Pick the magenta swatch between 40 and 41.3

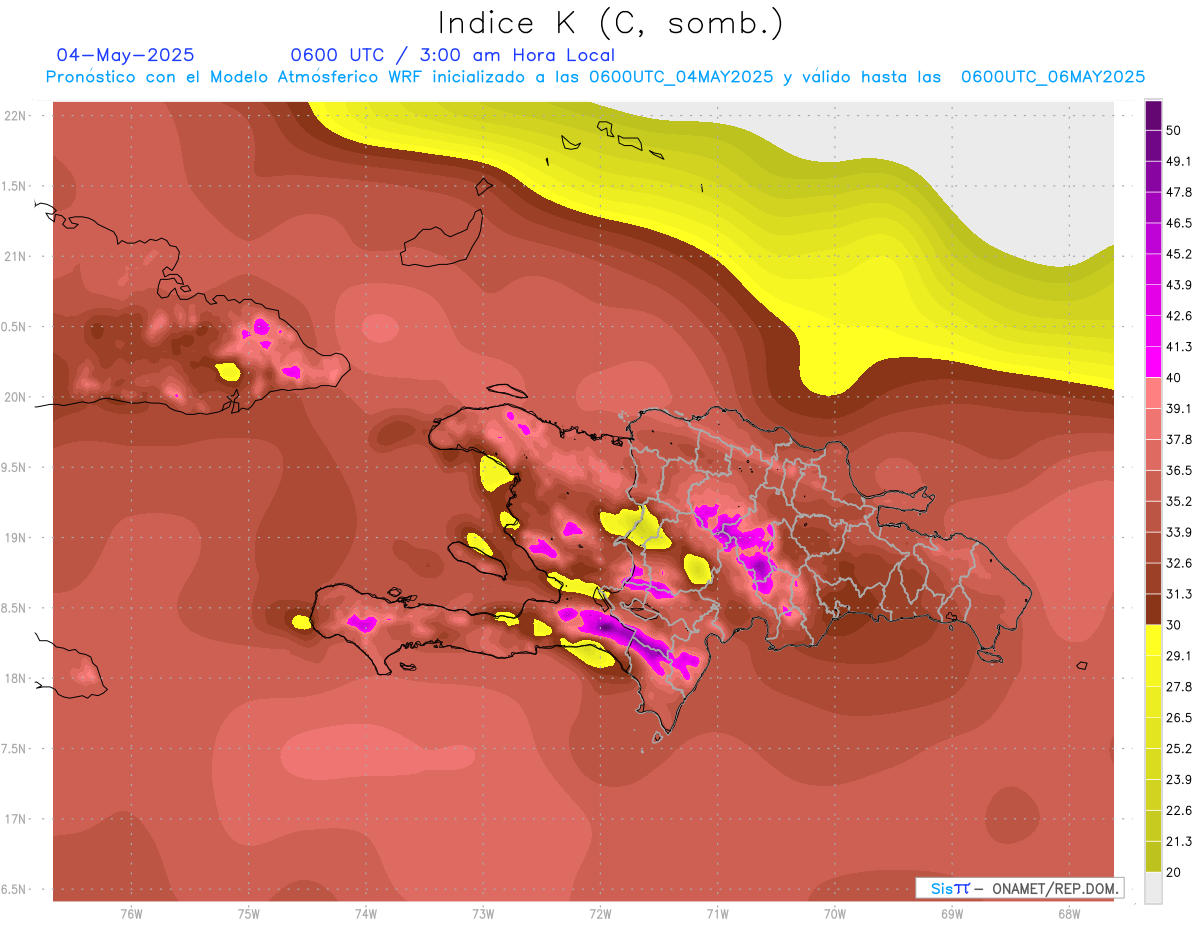coord(1153,362)
